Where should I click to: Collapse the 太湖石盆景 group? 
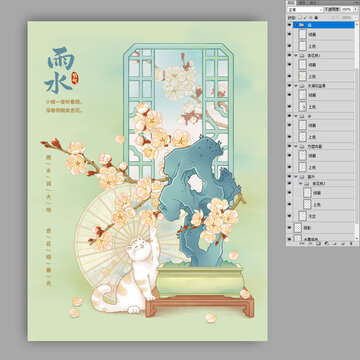(296, 86)
